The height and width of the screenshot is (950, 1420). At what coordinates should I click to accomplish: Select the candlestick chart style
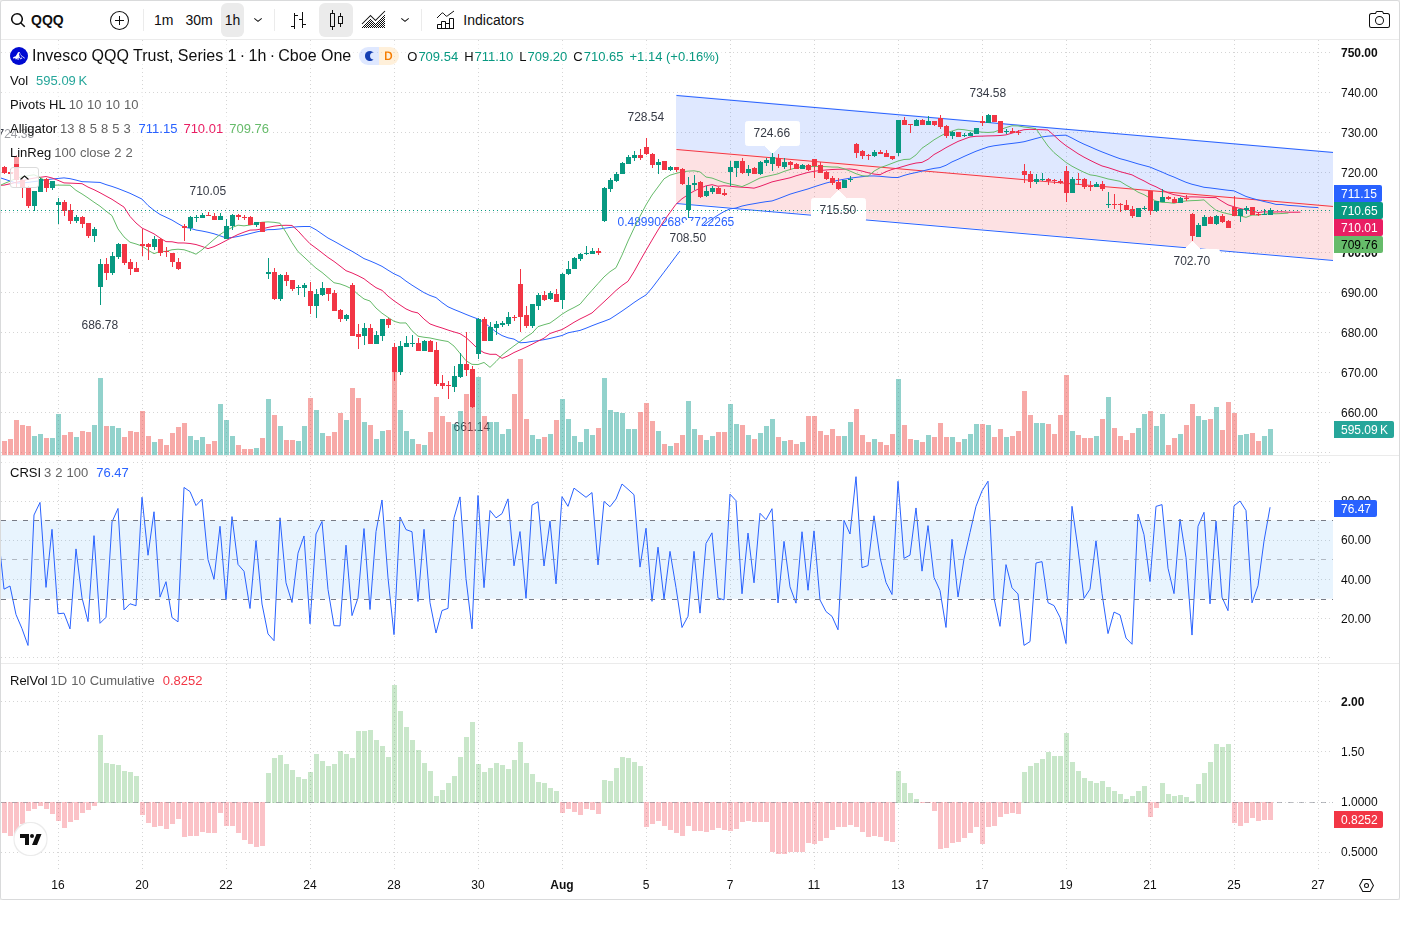coord(336,20)
